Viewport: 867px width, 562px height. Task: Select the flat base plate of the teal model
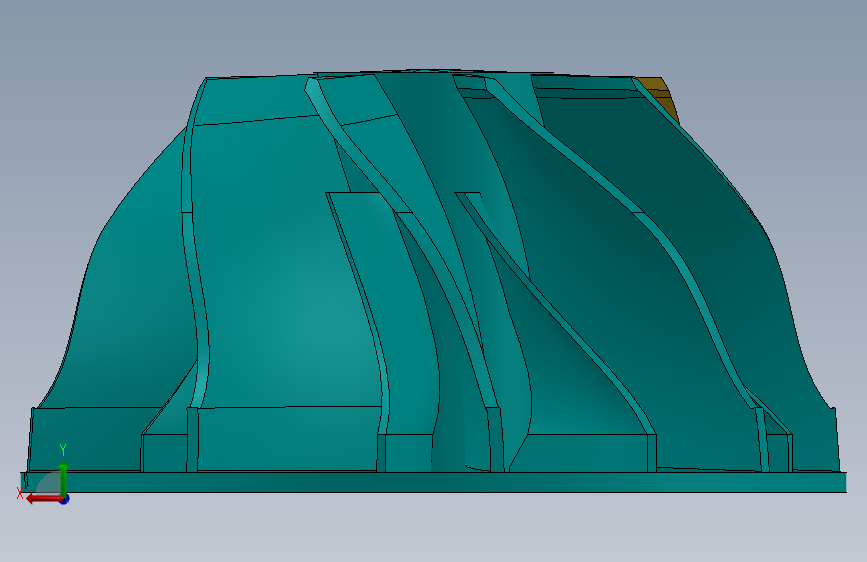pyautogui.click(x=434, y=482)
